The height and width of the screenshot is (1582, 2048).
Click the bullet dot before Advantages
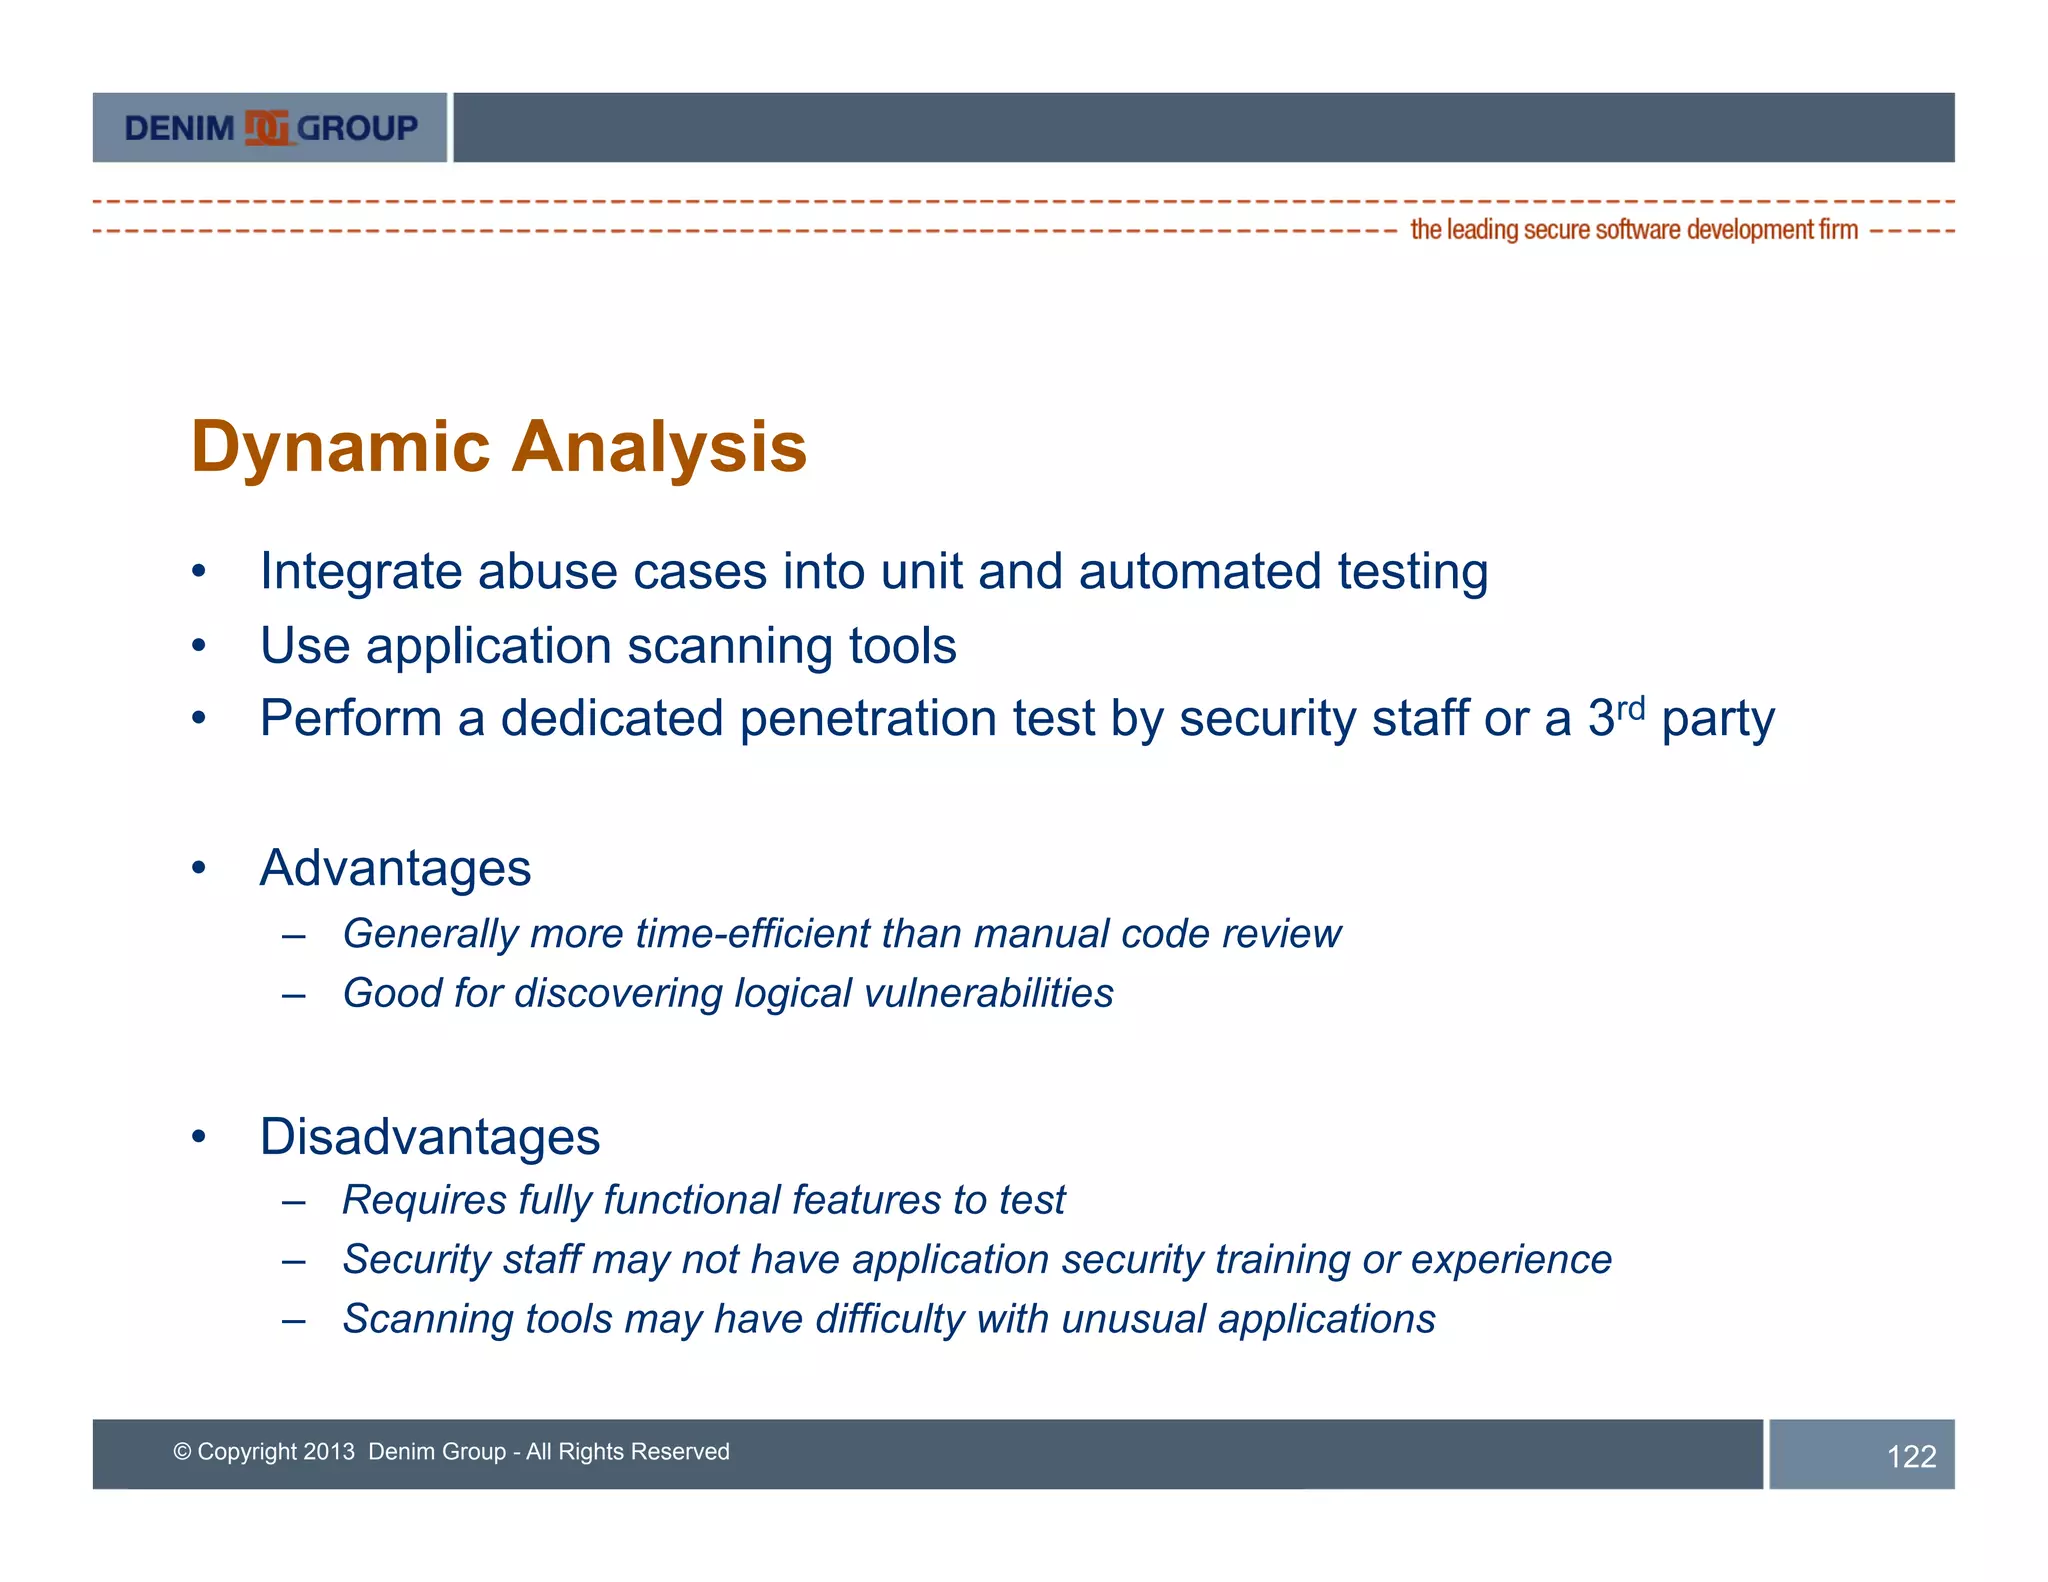[x=199, y=868]
